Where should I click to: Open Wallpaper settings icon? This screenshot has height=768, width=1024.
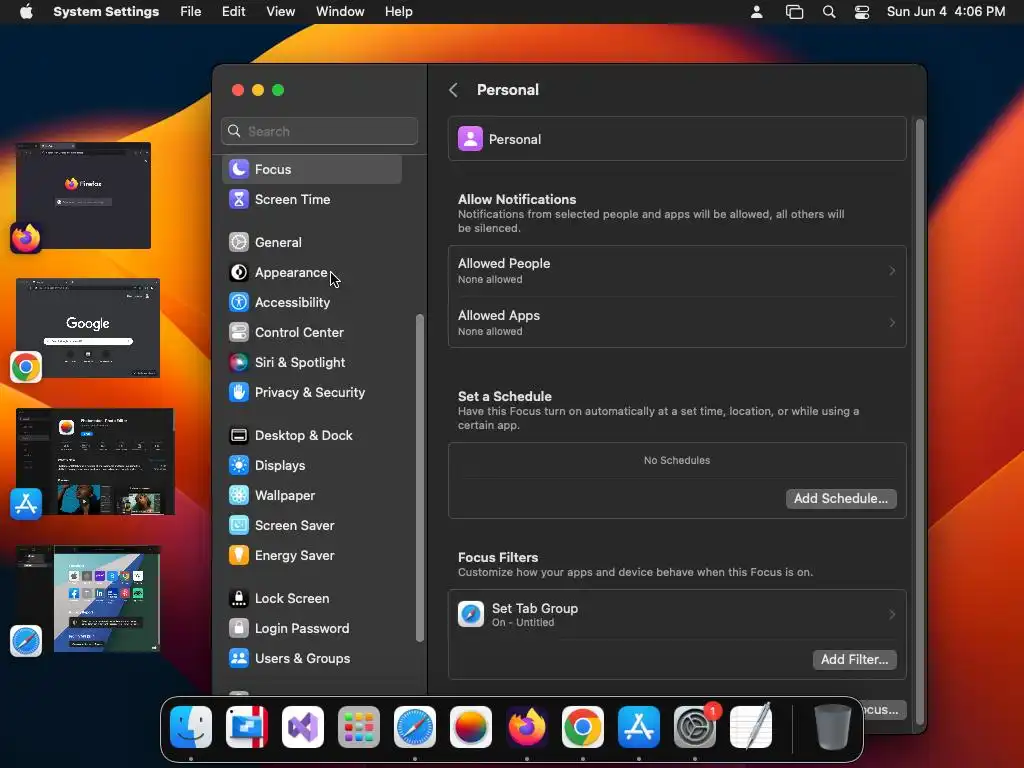click(x=239, y=496)
